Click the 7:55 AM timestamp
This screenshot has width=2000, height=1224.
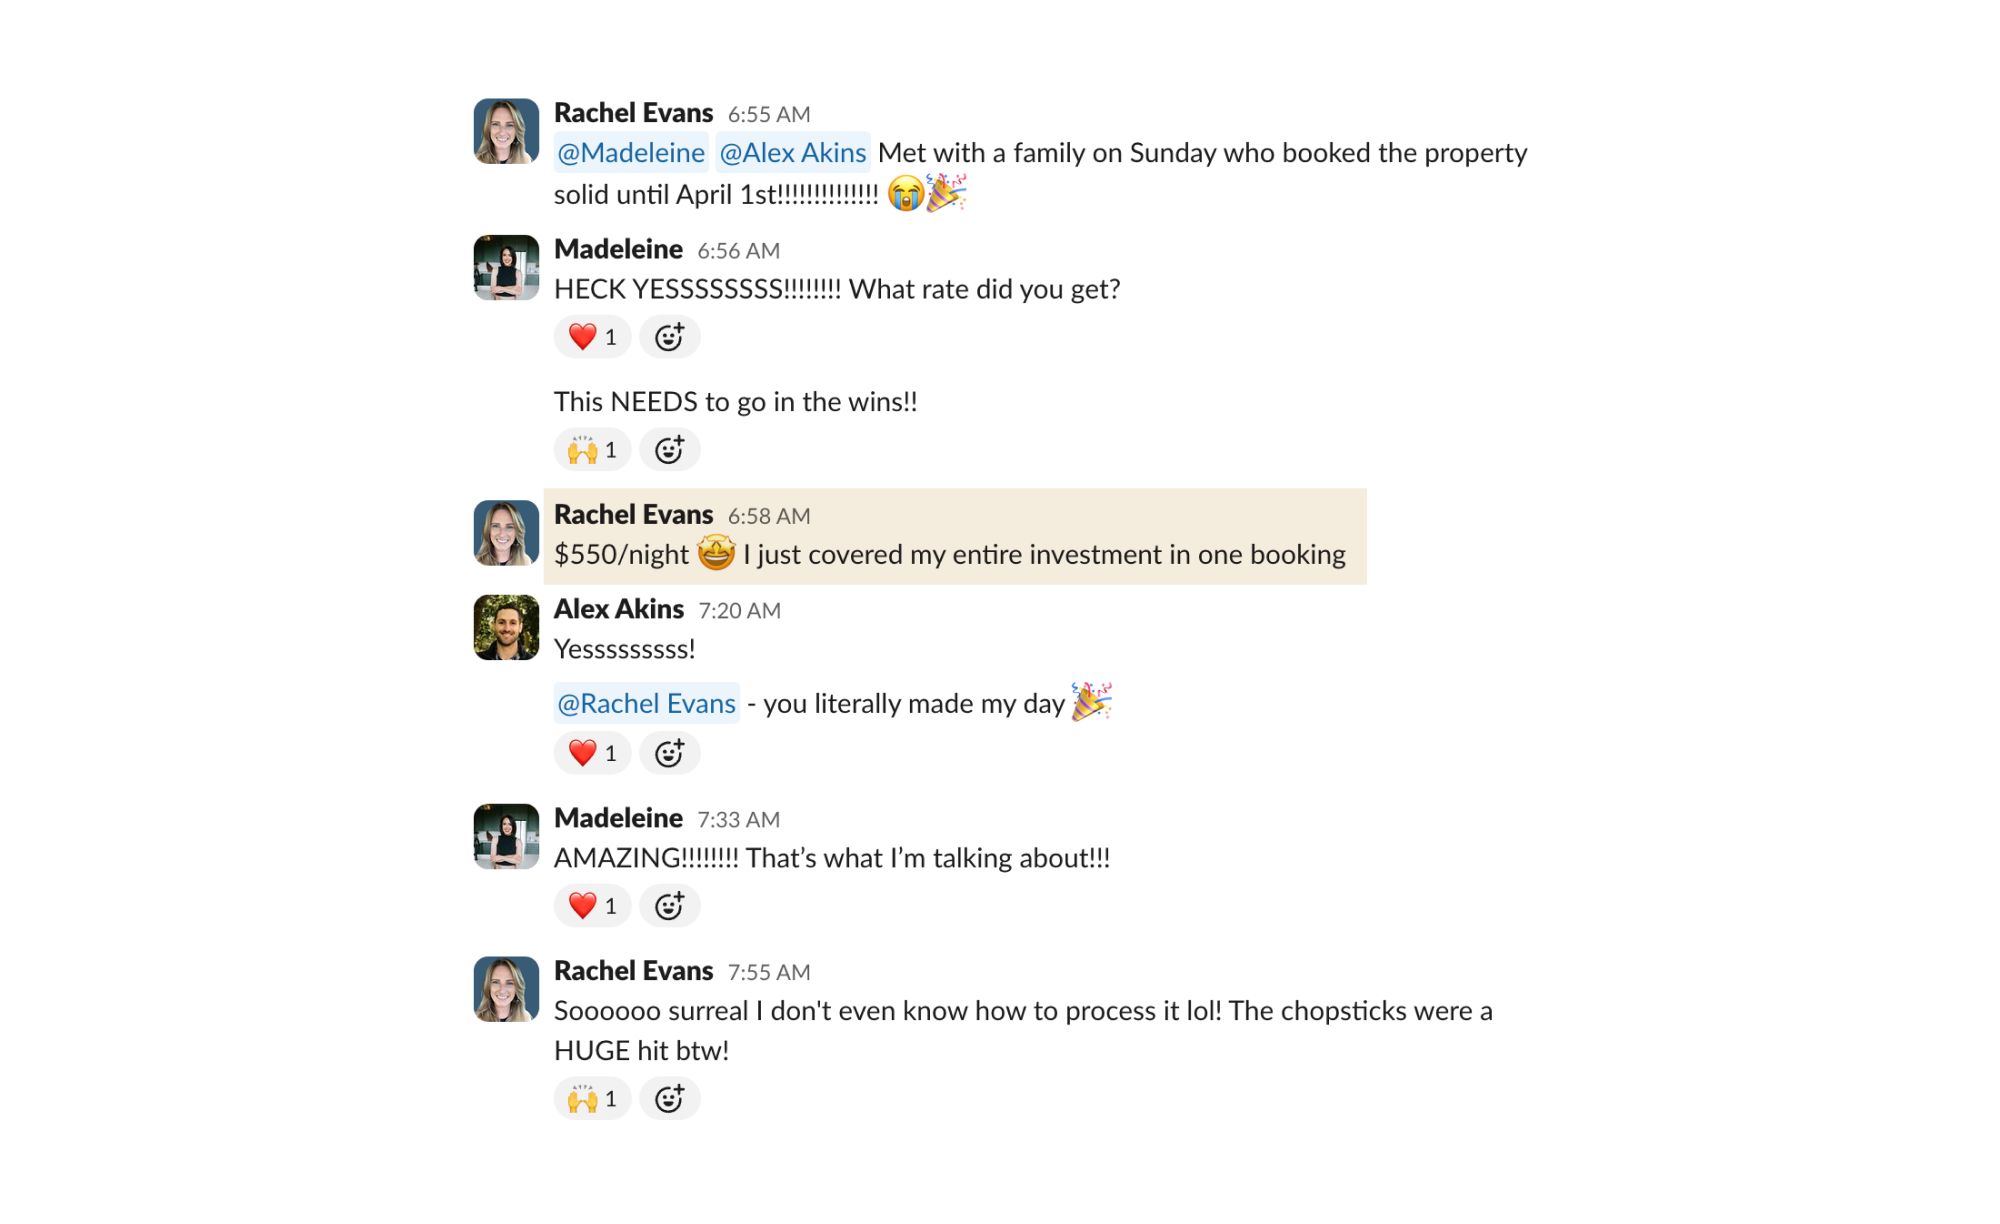click(x=769, y=972)
